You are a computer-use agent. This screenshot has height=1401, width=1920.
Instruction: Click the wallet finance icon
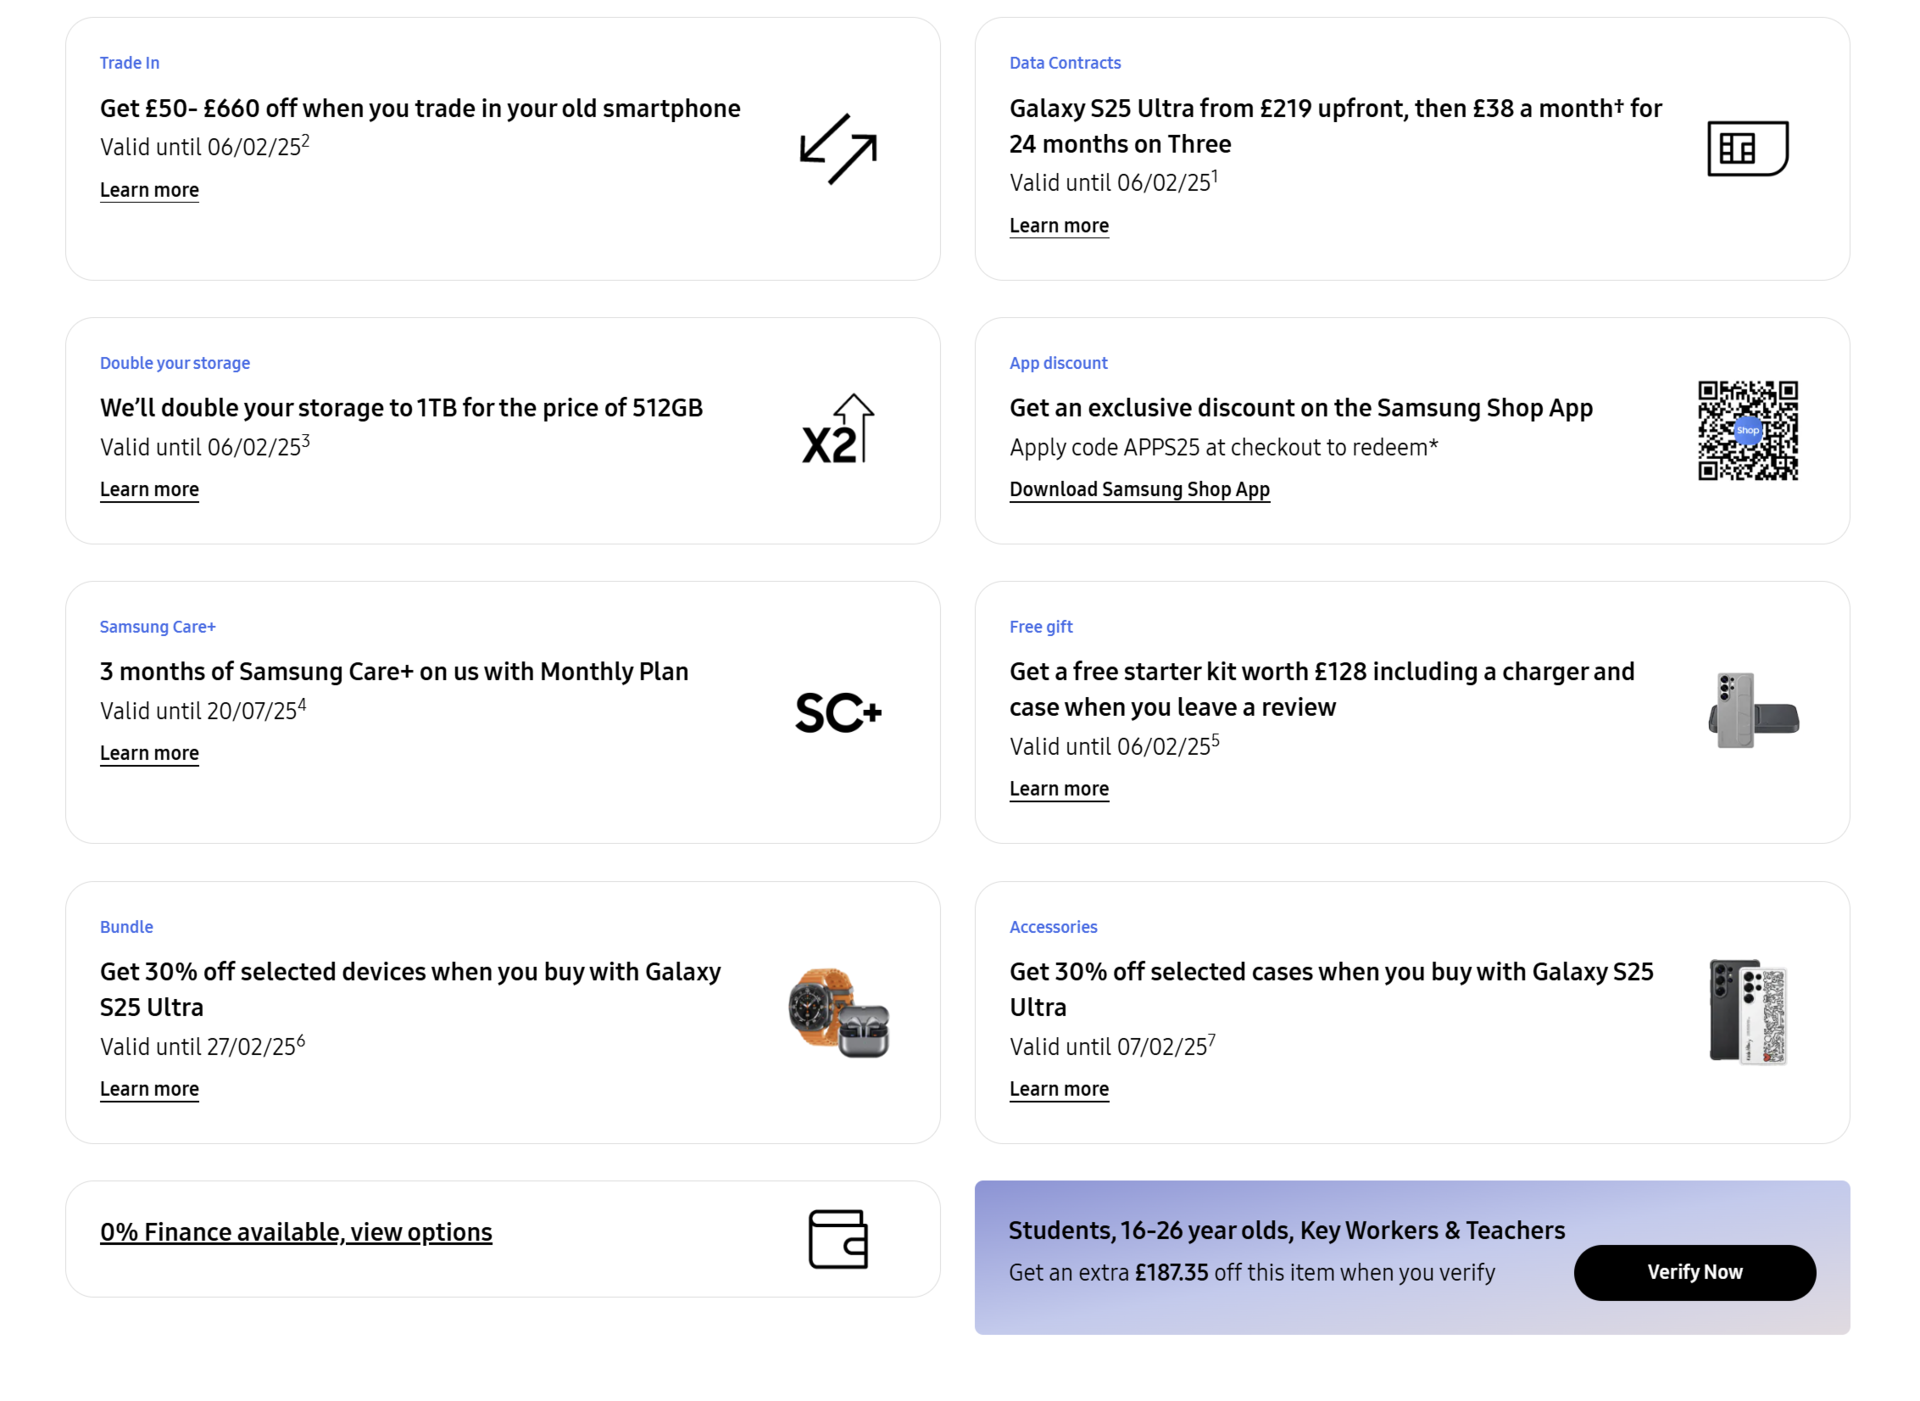838,1239
